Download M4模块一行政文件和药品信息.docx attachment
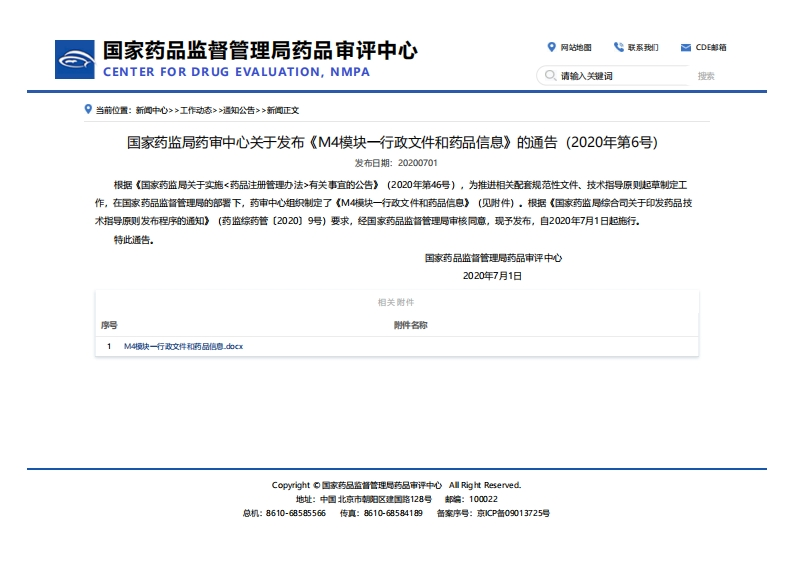The image size is (793, 561). 183,346
